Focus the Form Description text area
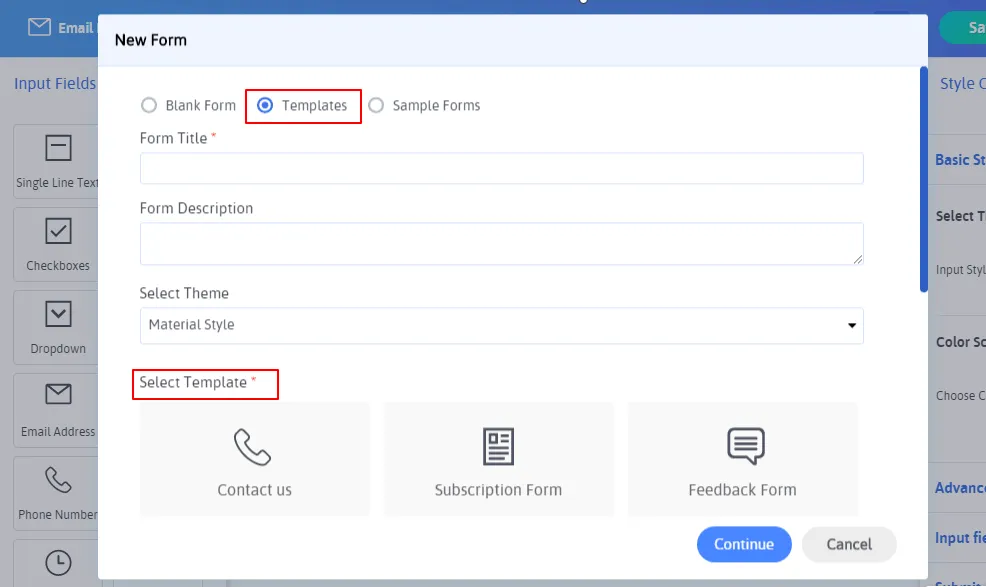 (x=501, y=243)
